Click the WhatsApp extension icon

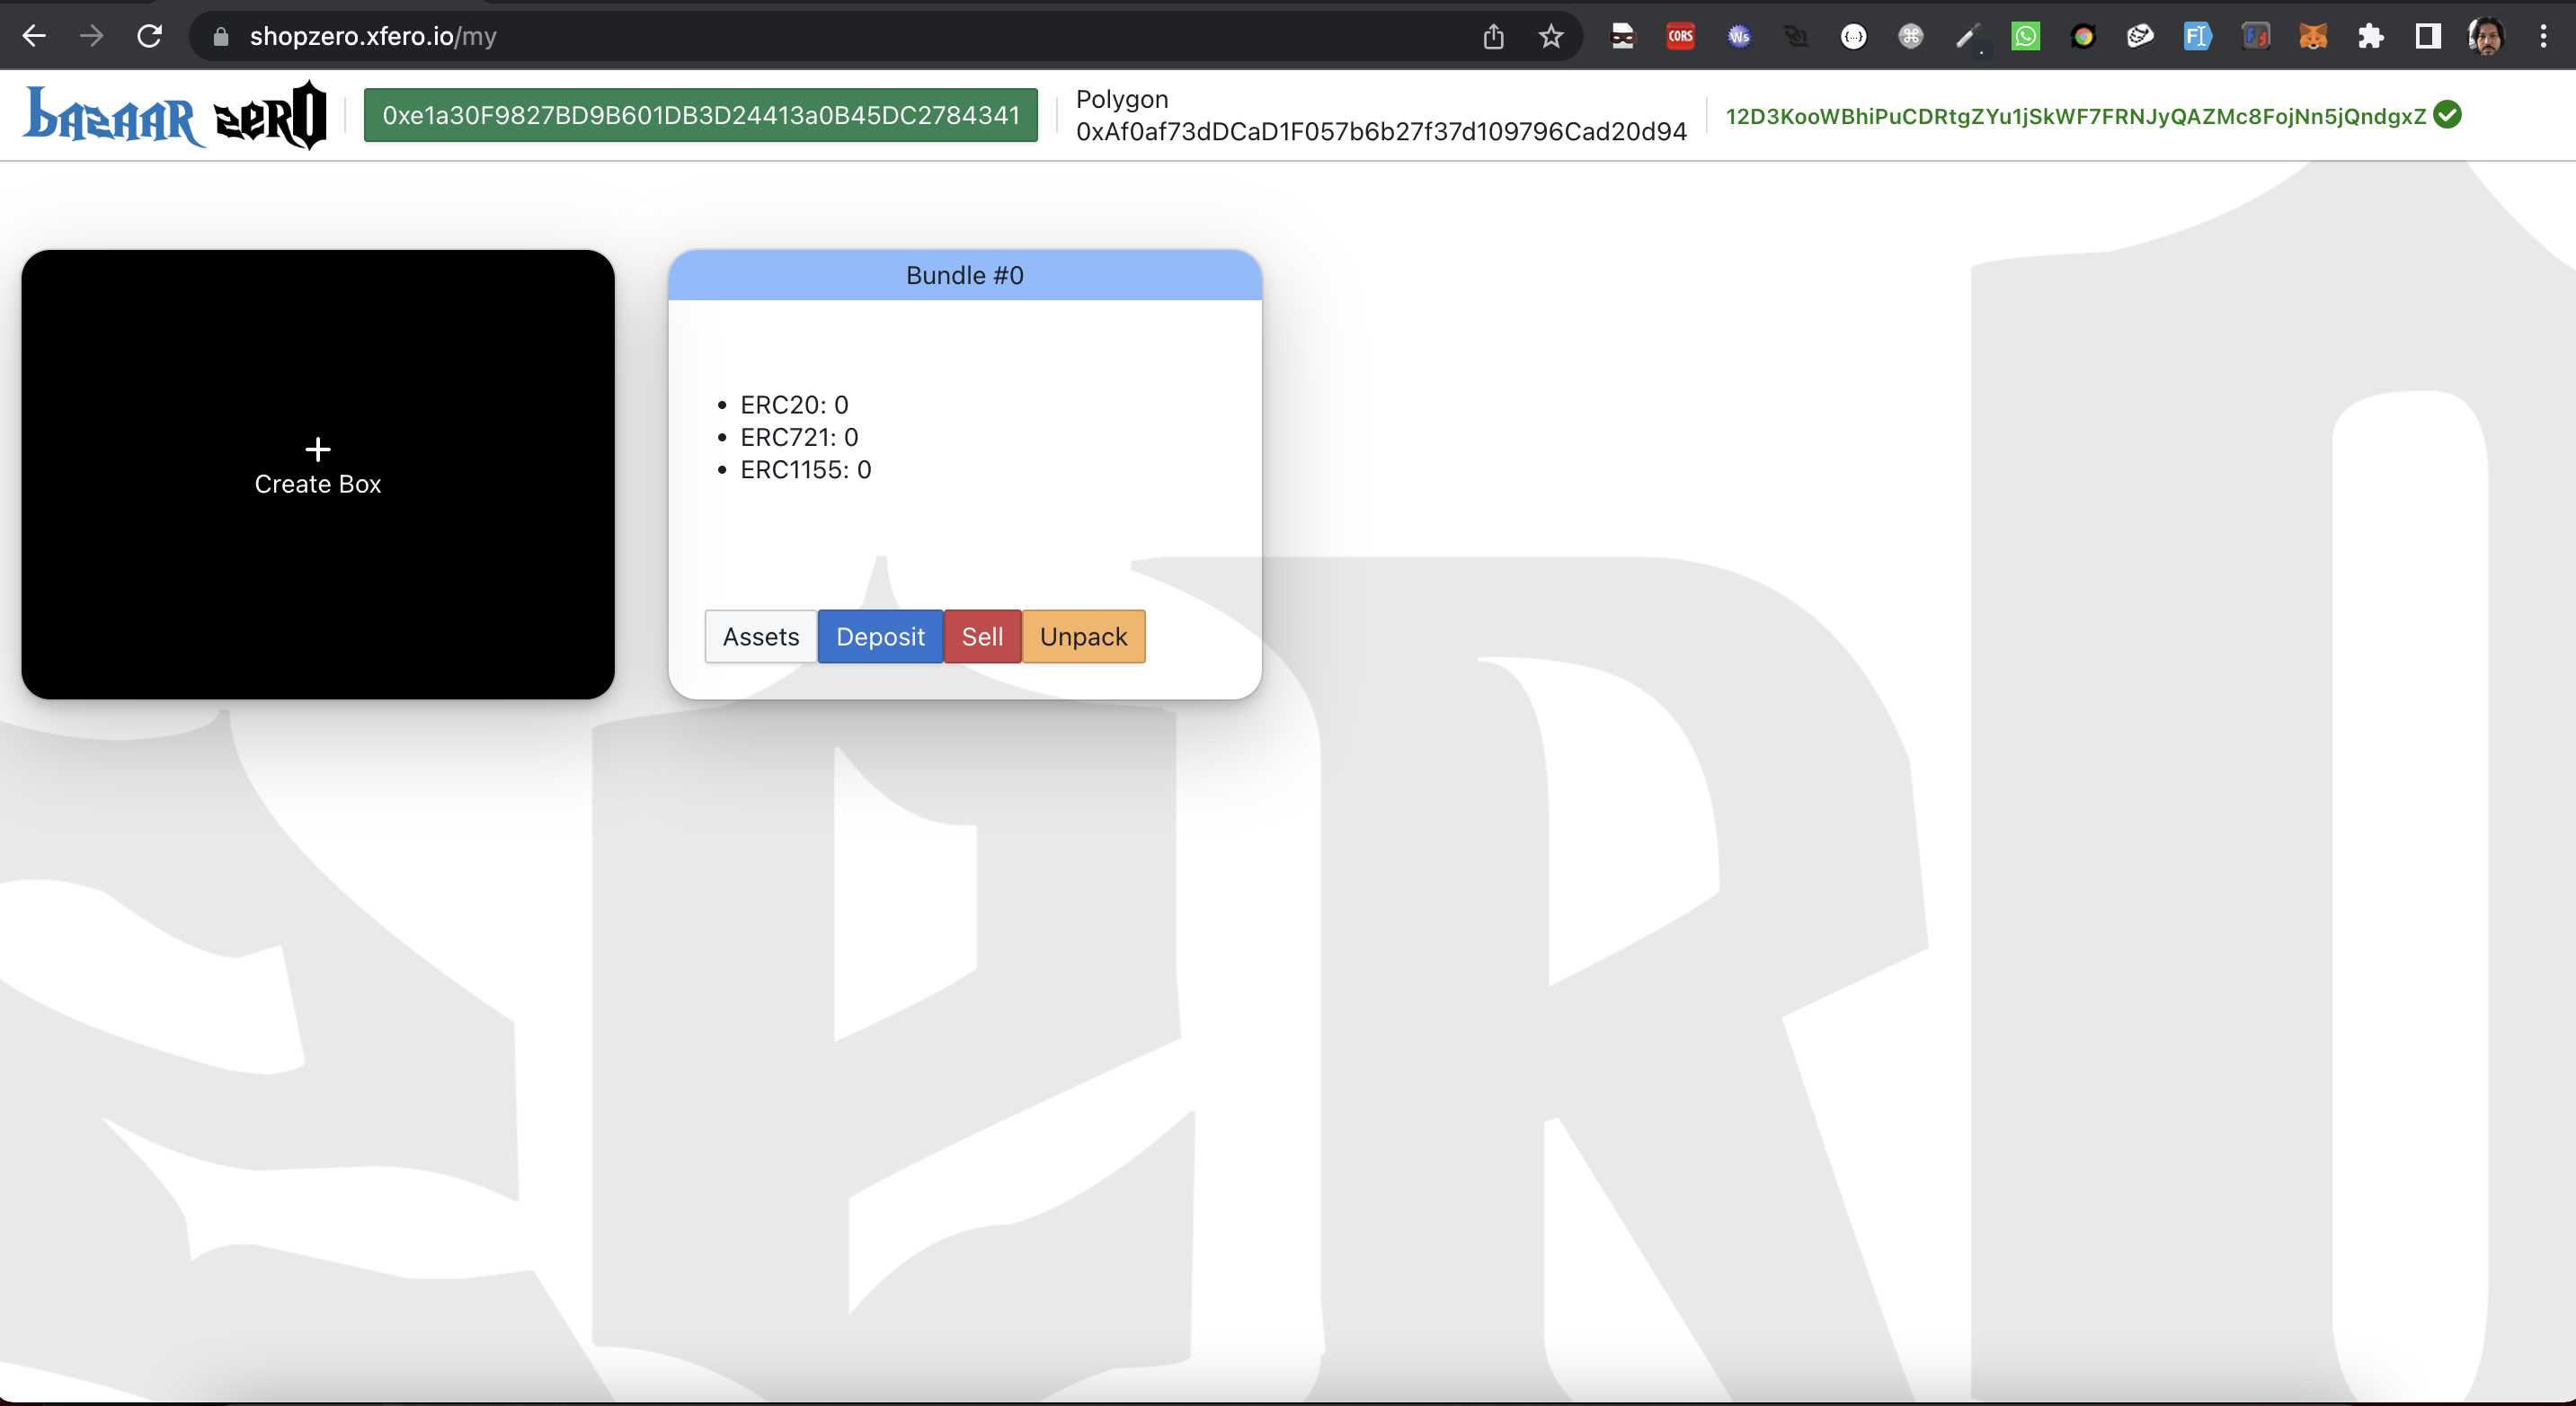tap(2025, 37)
